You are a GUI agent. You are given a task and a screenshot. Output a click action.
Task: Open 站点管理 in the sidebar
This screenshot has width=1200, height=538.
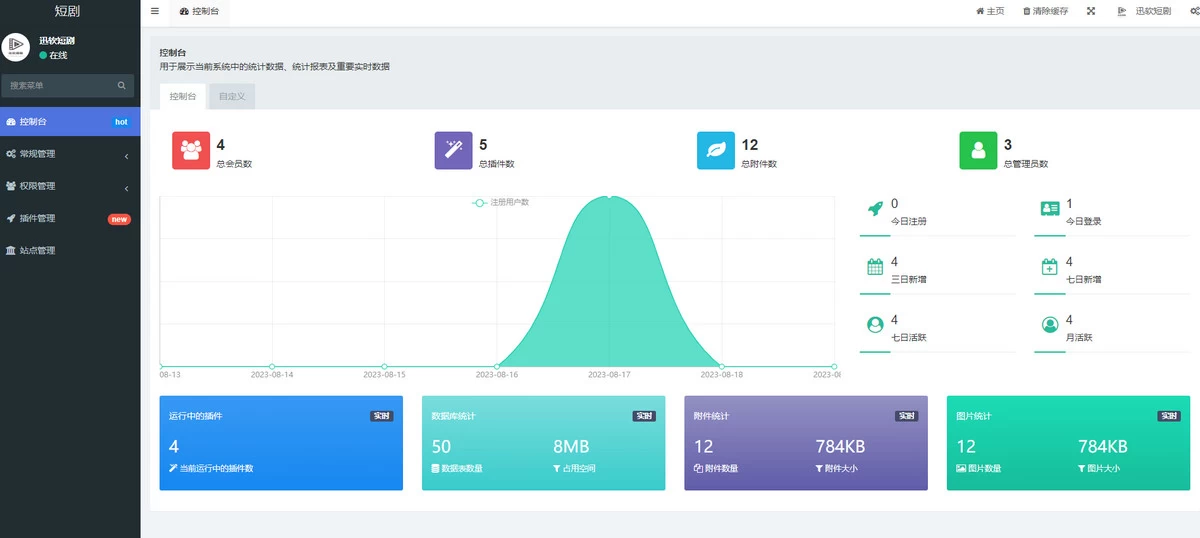click(69, 250)
